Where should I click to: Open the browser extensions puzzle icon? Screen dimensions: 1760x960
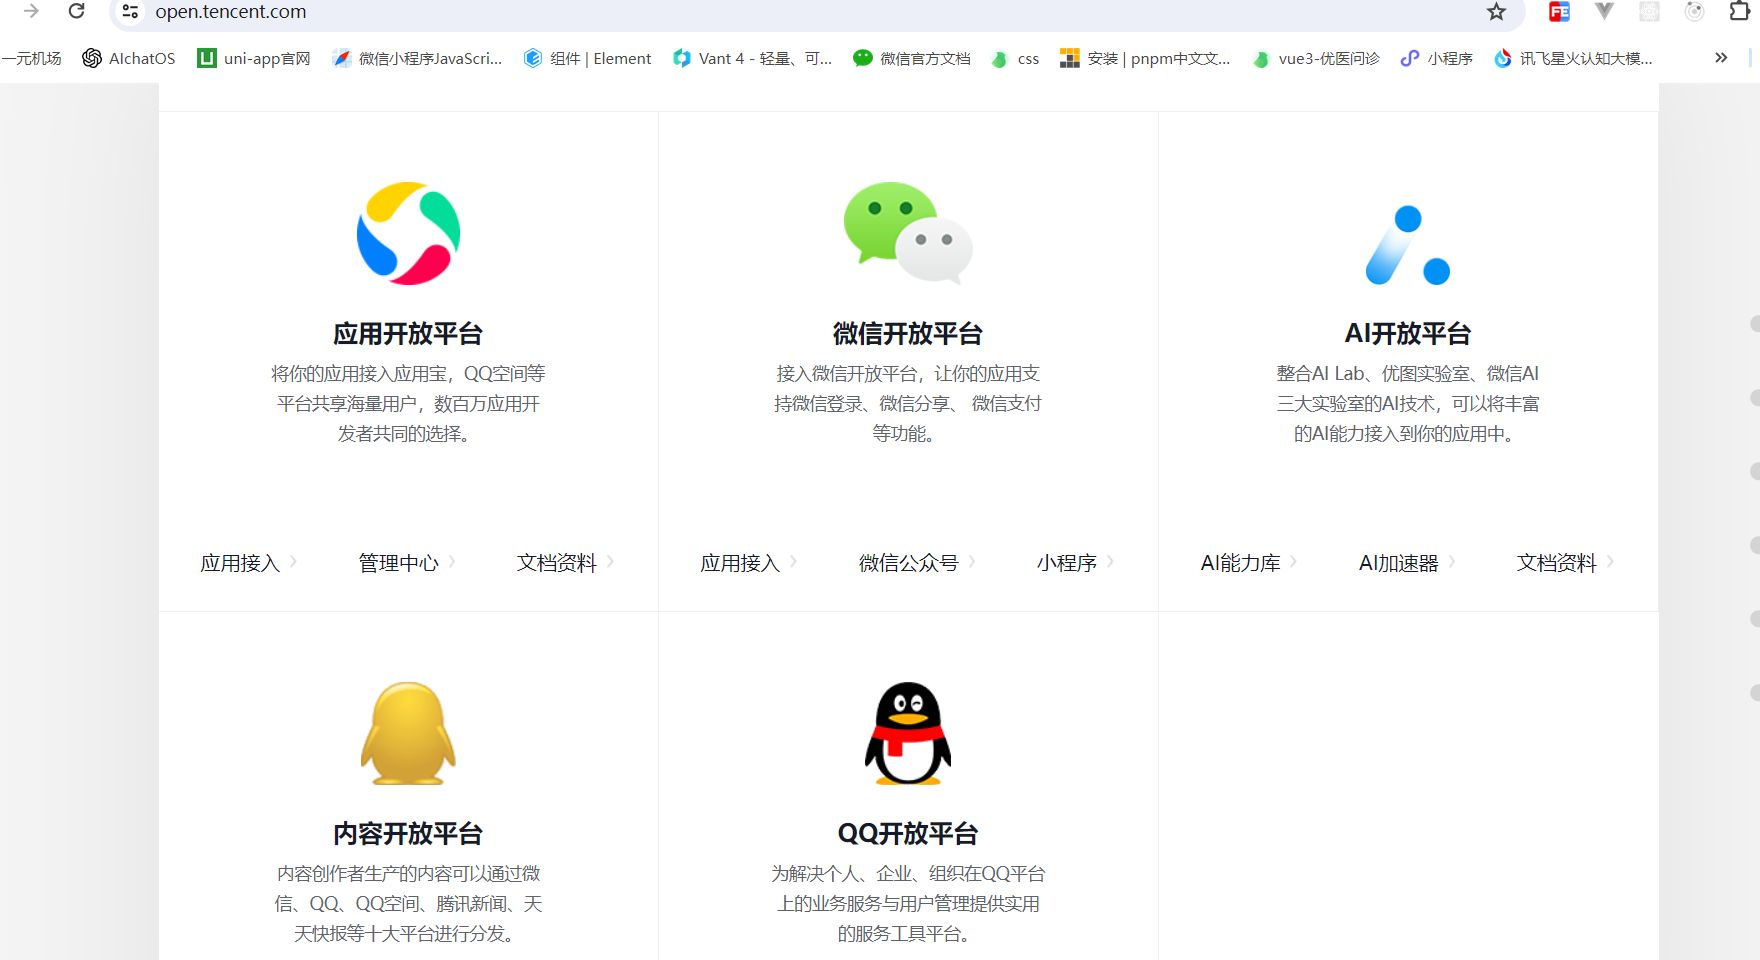[1740, 11]
